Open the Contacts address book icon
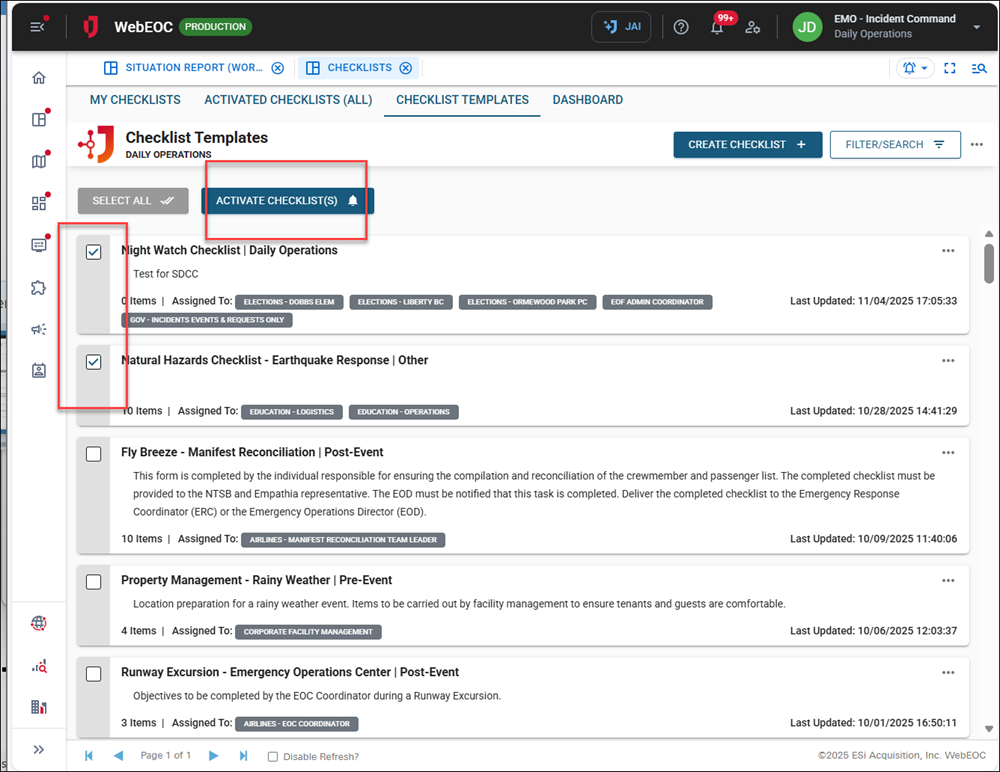 (38, 370)
